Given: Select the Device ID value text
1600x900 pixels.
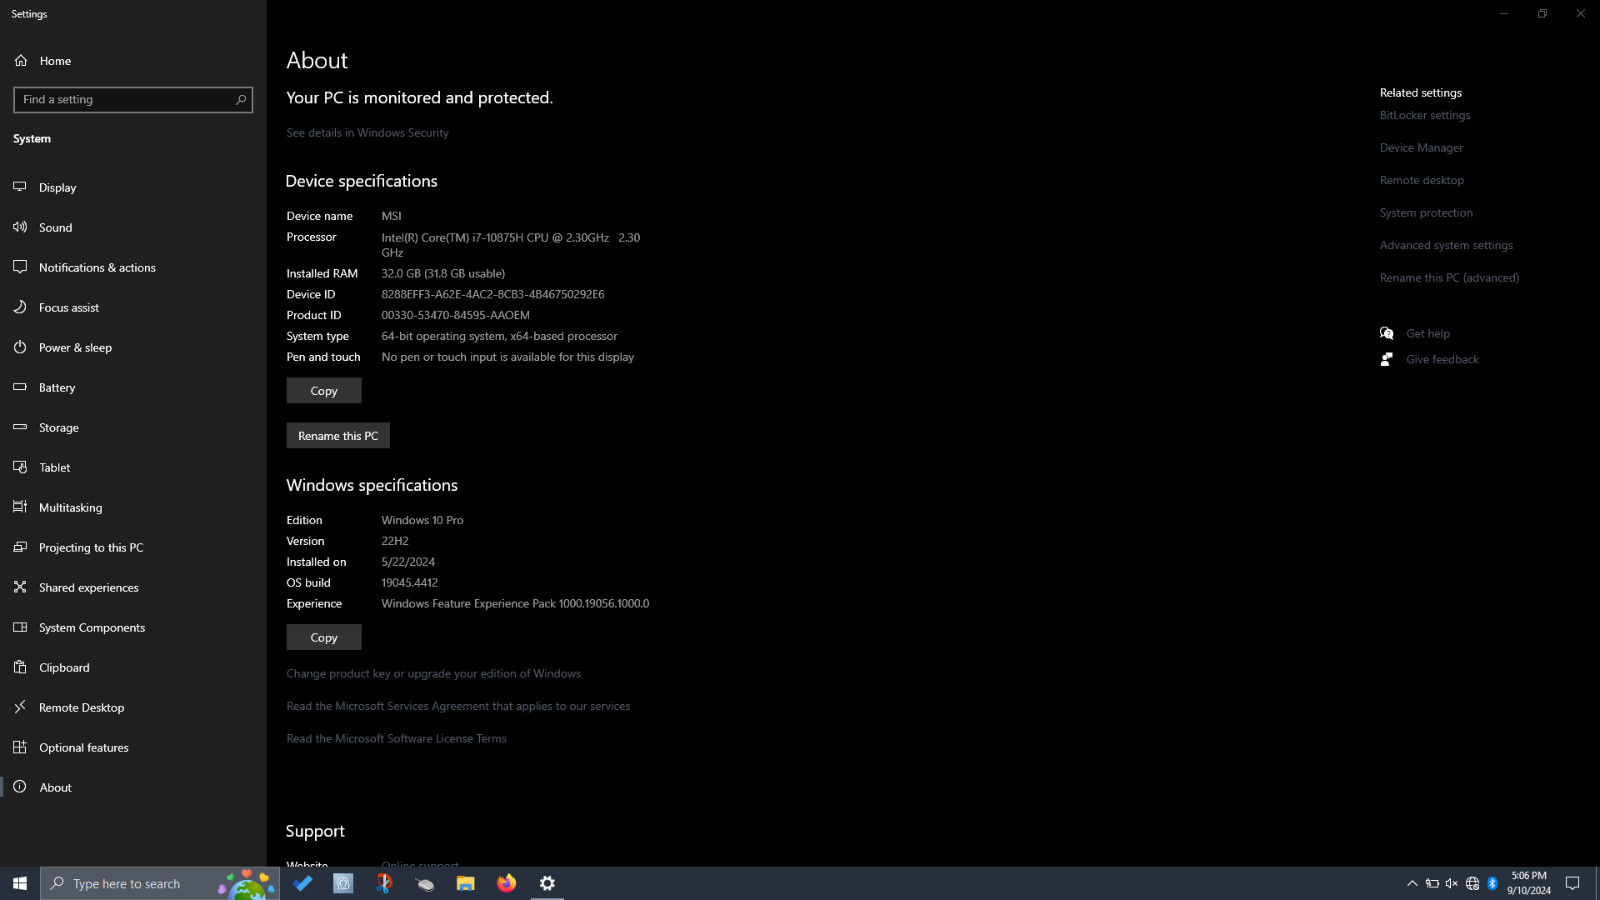Looking at the screenshot, I should (x=493, y=295).
